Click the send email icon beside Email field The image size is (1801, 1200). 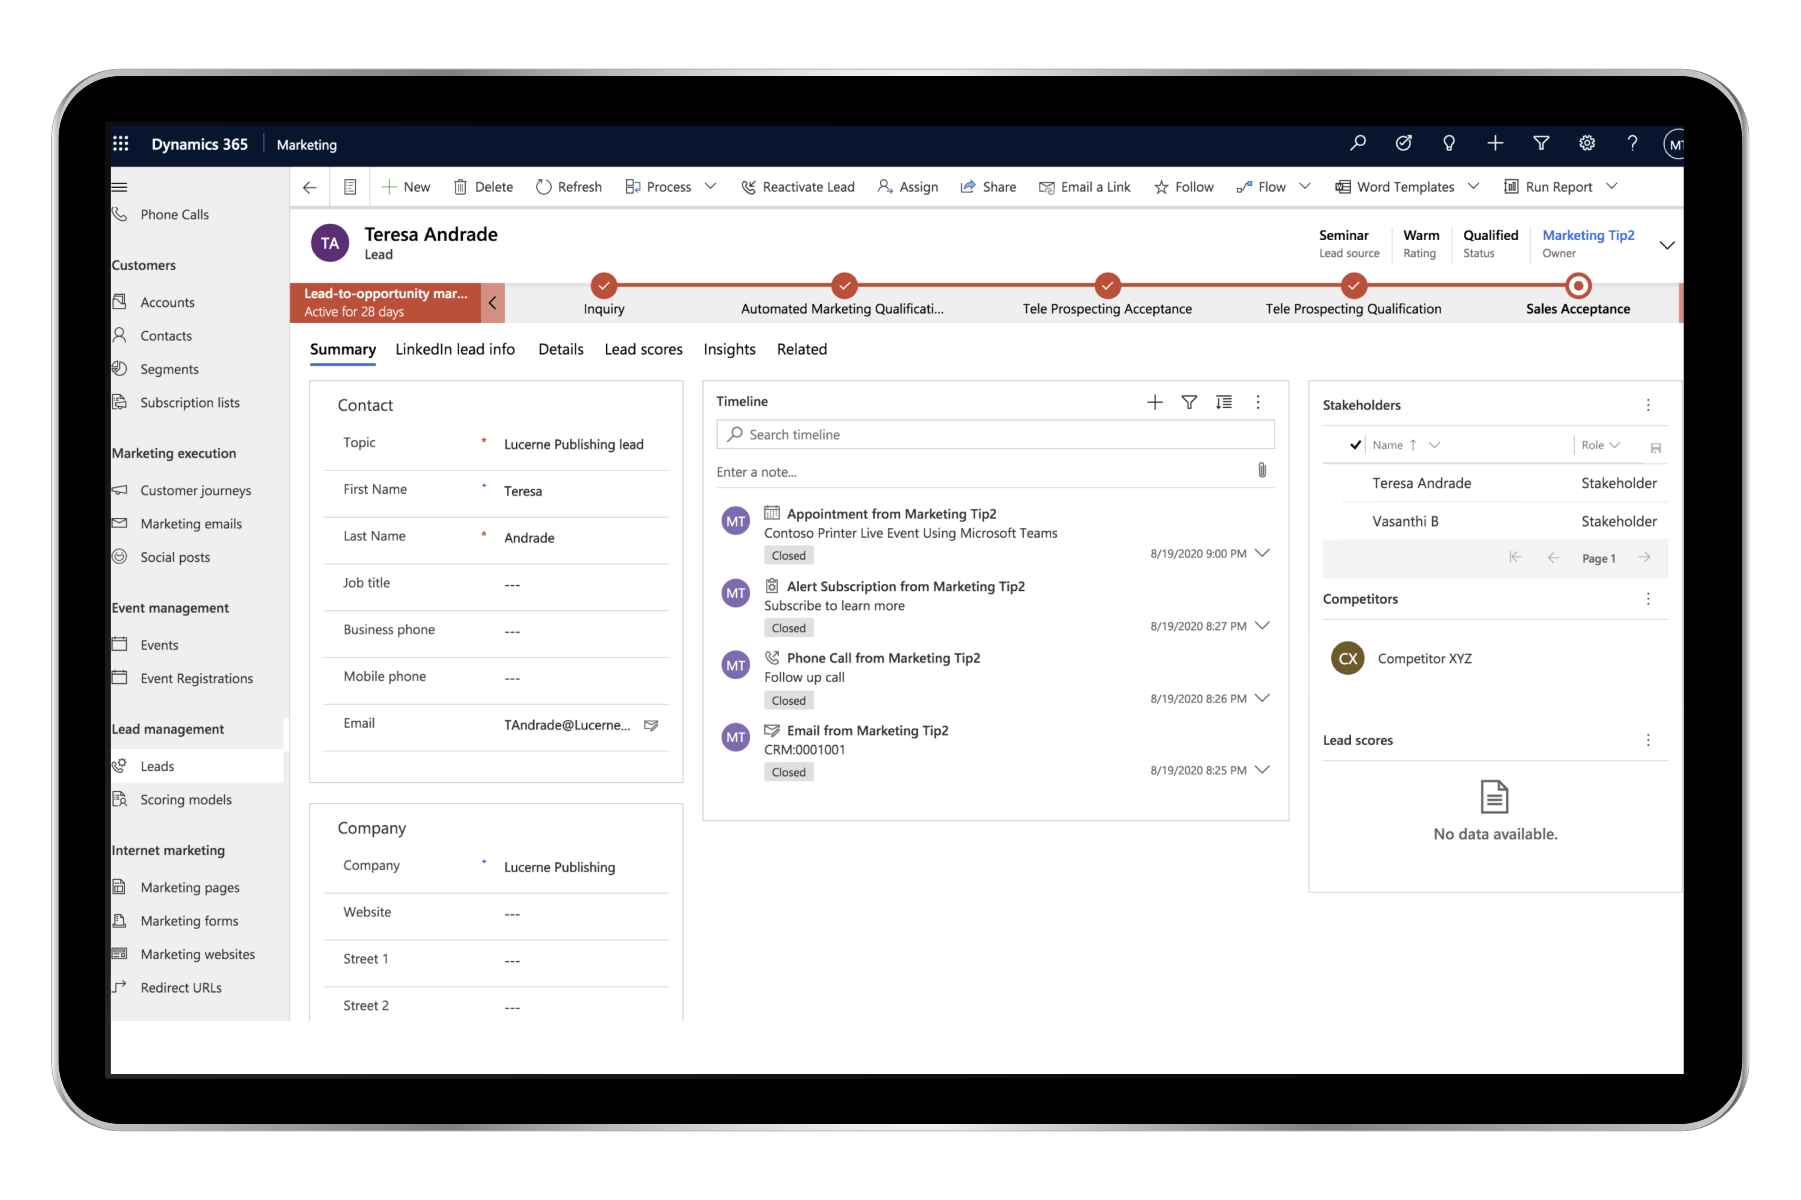pos(651,725)
